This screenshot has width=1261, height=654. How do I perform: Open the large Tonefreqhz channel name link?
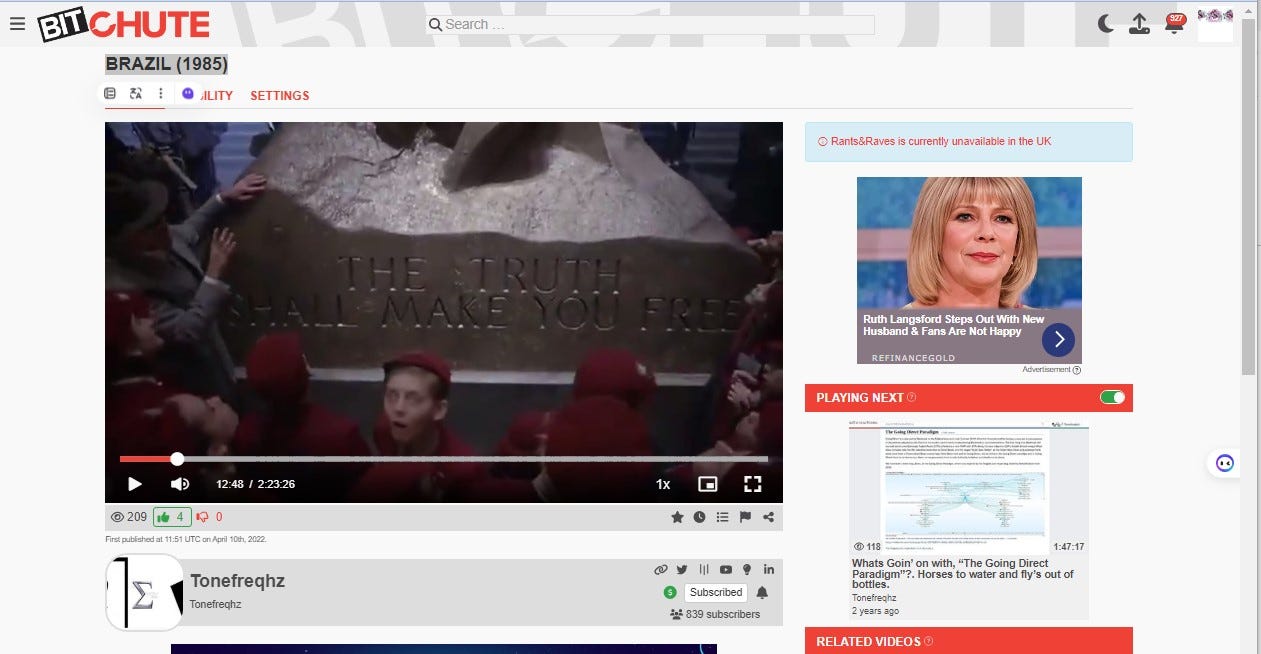(x=238, y=581)
